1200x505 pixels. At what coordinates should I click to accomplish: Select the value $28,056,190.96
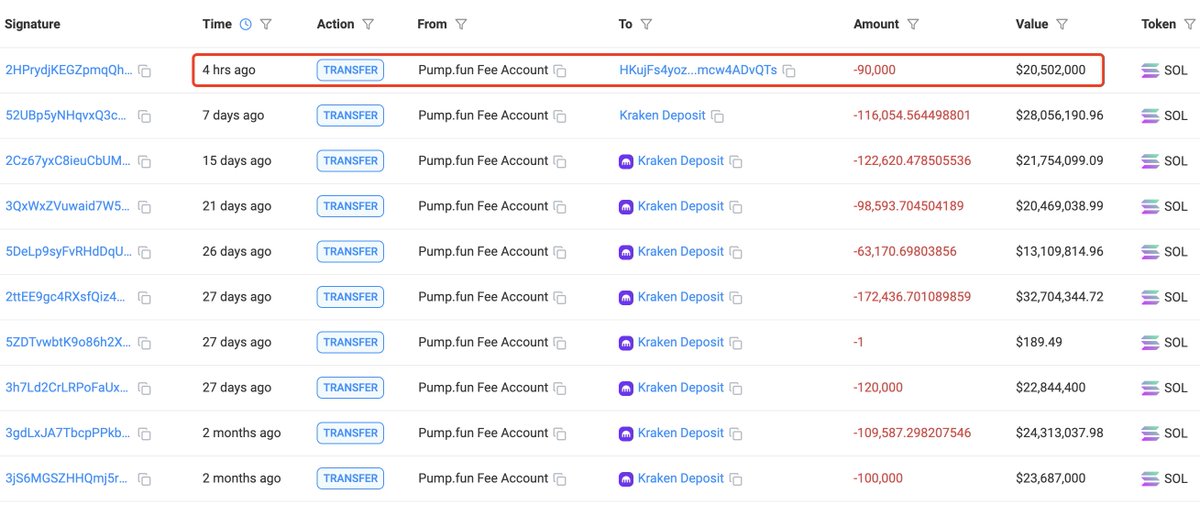pyautogui.click(x=1060, y=115)
